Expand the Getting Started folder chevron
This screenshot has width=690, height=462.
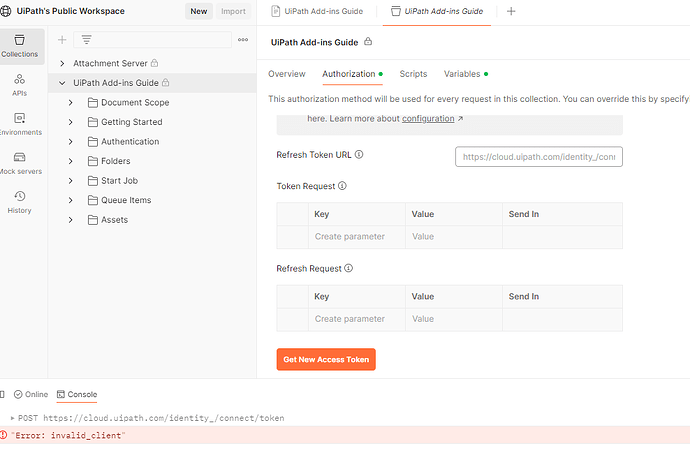coord(70,122)
